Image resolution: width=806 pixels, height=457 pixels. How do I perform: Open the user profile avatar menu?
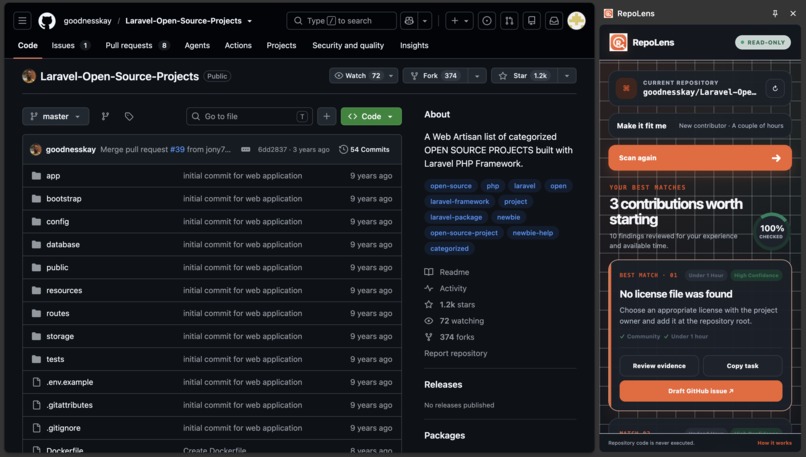(x=576, y=21)
